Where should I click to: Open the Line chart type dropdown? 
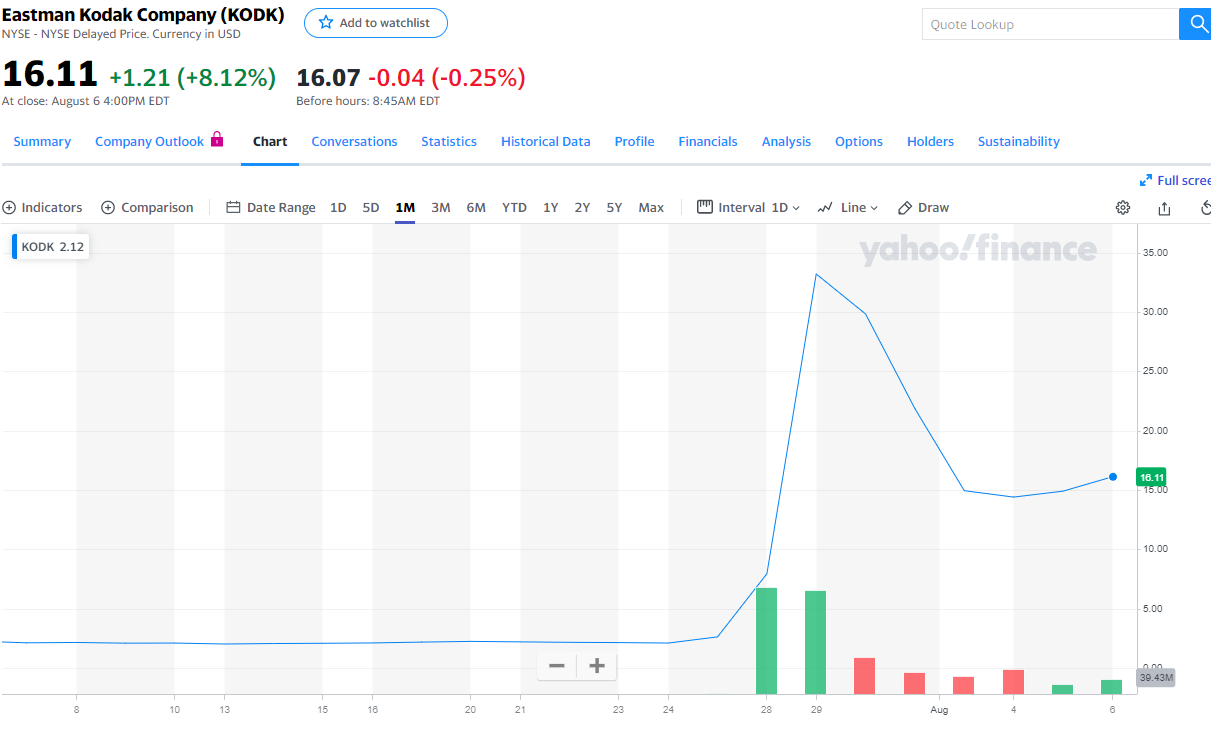[x=848, y=208]
